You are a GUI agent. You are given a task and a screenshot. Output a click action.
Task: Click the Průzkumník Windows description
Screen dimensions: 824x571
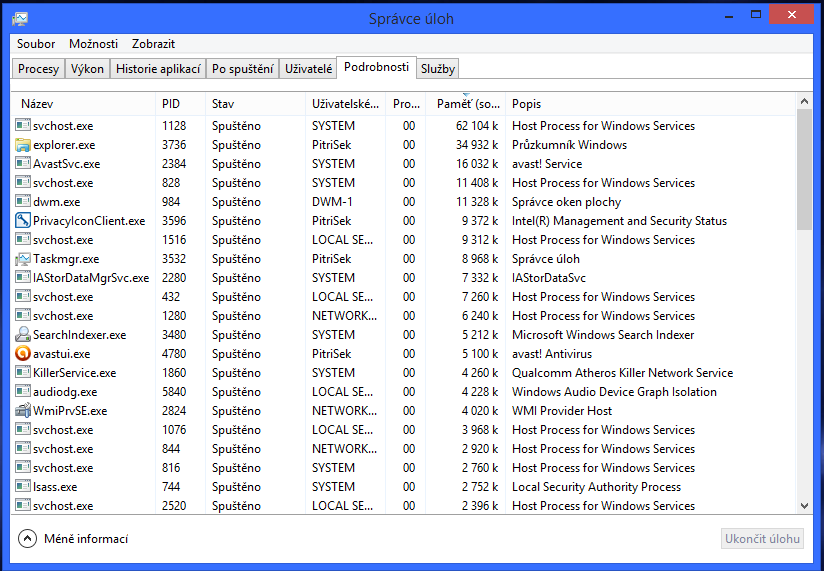569,144
